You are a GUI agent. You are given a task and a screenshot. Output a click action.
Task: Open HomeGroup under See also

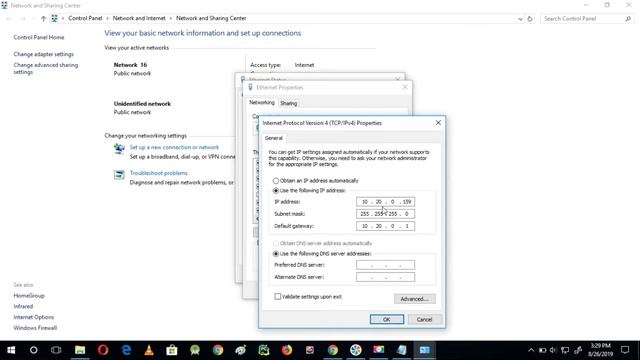pos(29,296)
